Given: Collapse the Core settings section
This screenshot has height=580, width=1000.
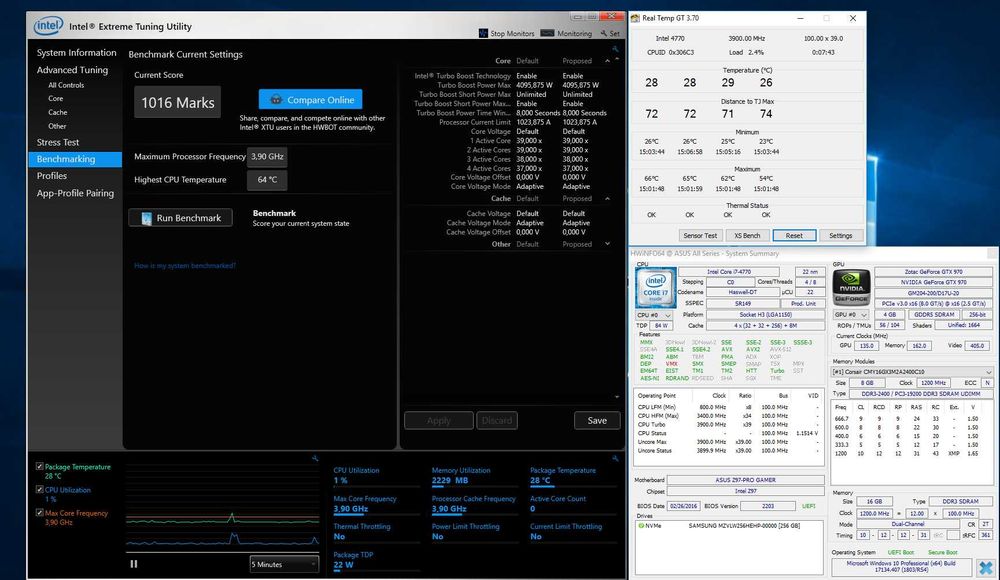Looking at the screenshot, I should 607,61.
